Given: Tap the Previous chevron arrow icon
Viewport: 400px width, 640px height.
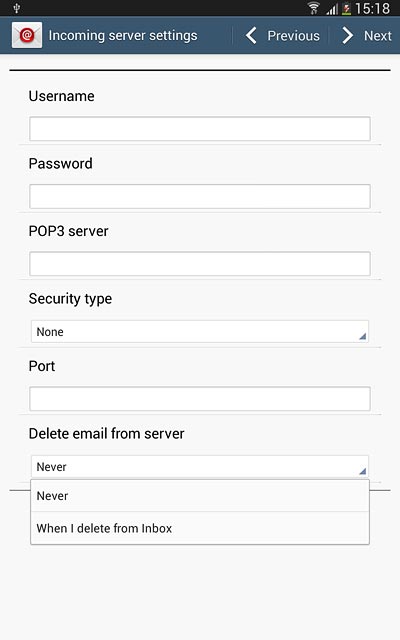Looking at the screenshot, I should (x=251, y=36).
